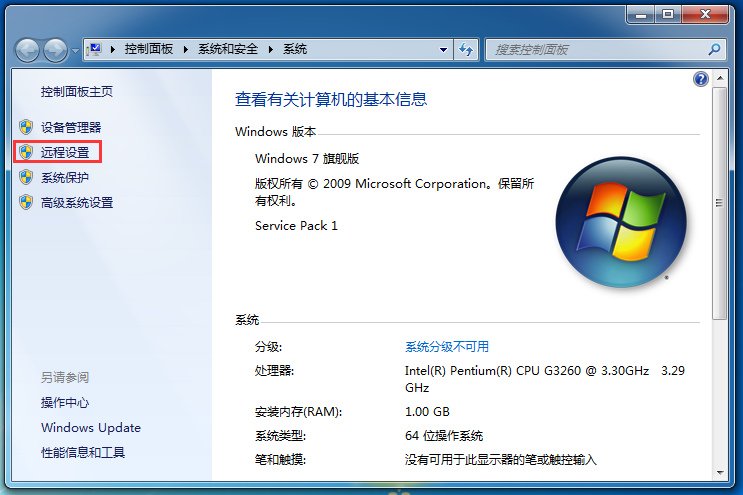Open 性能信息和工具 link
This screenshot has width=743, height=495.
[x=83, y=453]
